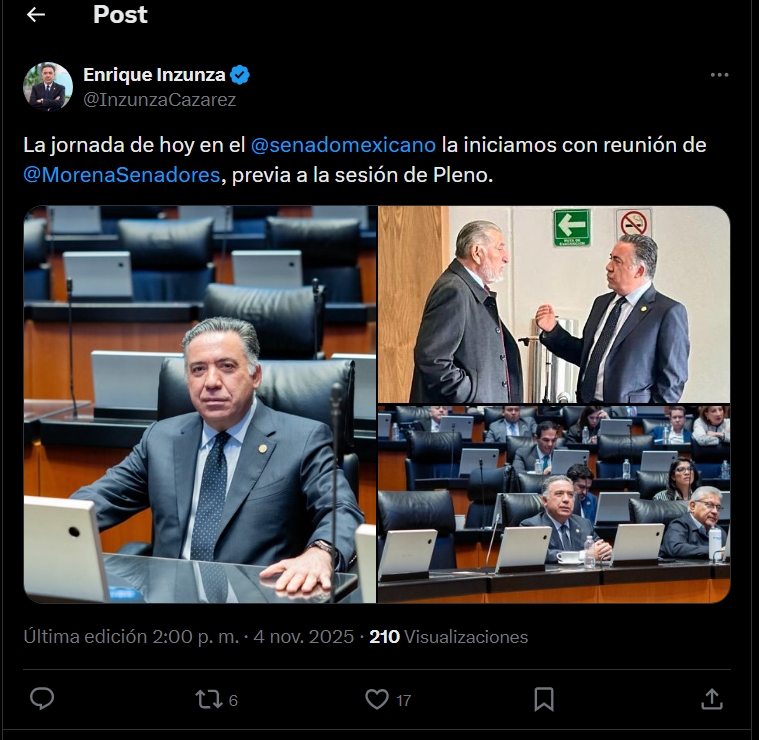Click the Post page heading
Screen dimensions: 759x740
[x=120, y=15]
